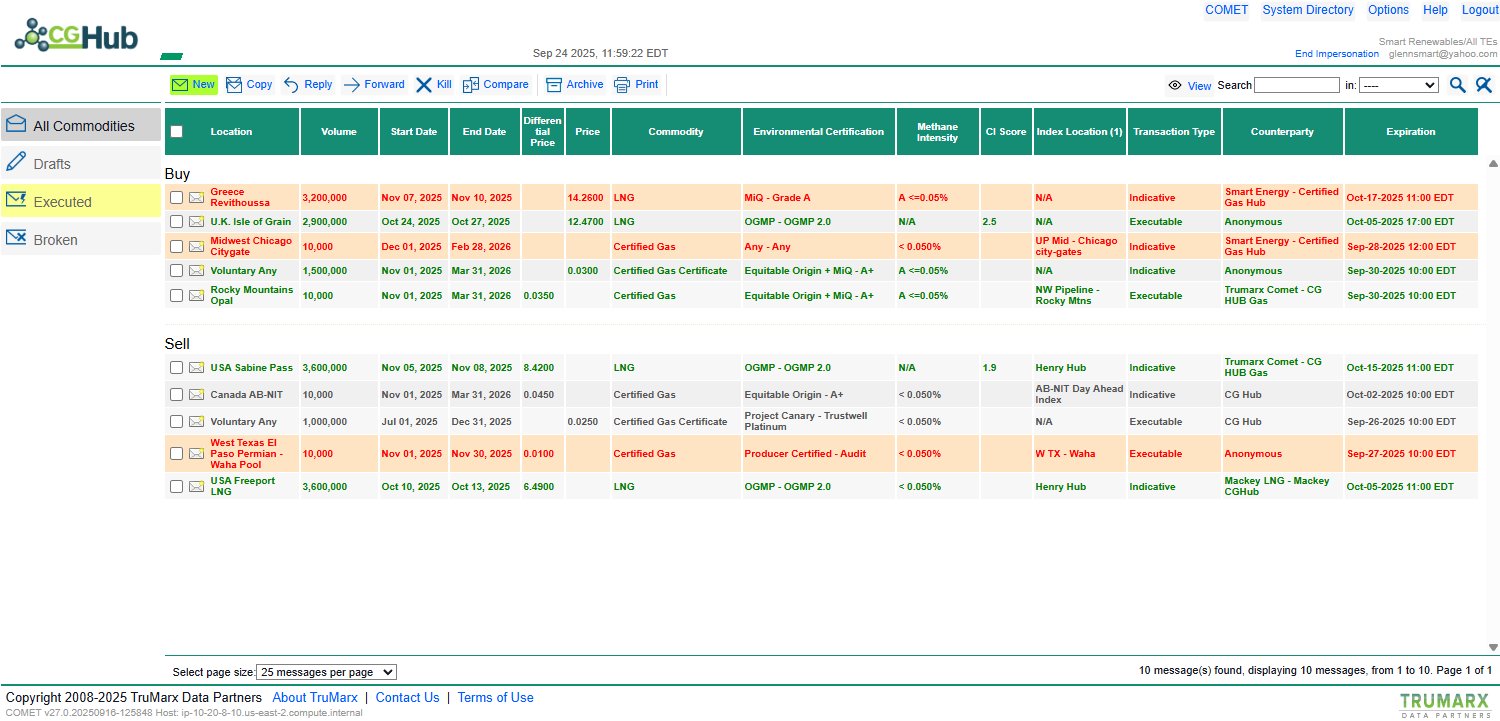Click the Compare toolbar icon
This screenshot has width=1500, height=721.
(x=471, y=85)
